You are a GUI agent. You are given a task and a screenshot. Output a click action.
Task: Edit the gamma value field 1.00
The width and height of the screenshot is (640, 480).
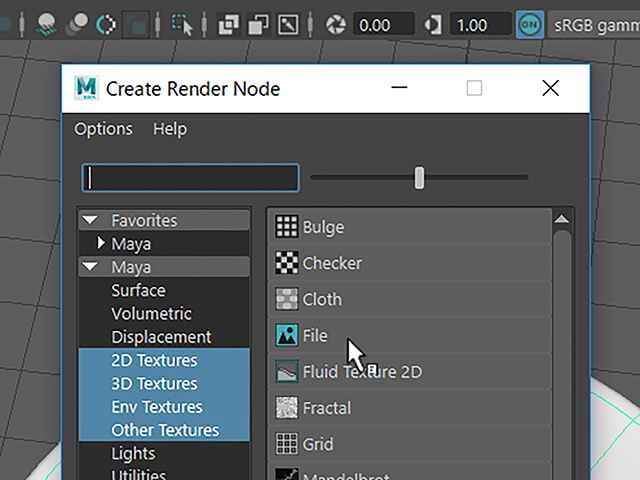pyautogui.click(x=480, y=25)
